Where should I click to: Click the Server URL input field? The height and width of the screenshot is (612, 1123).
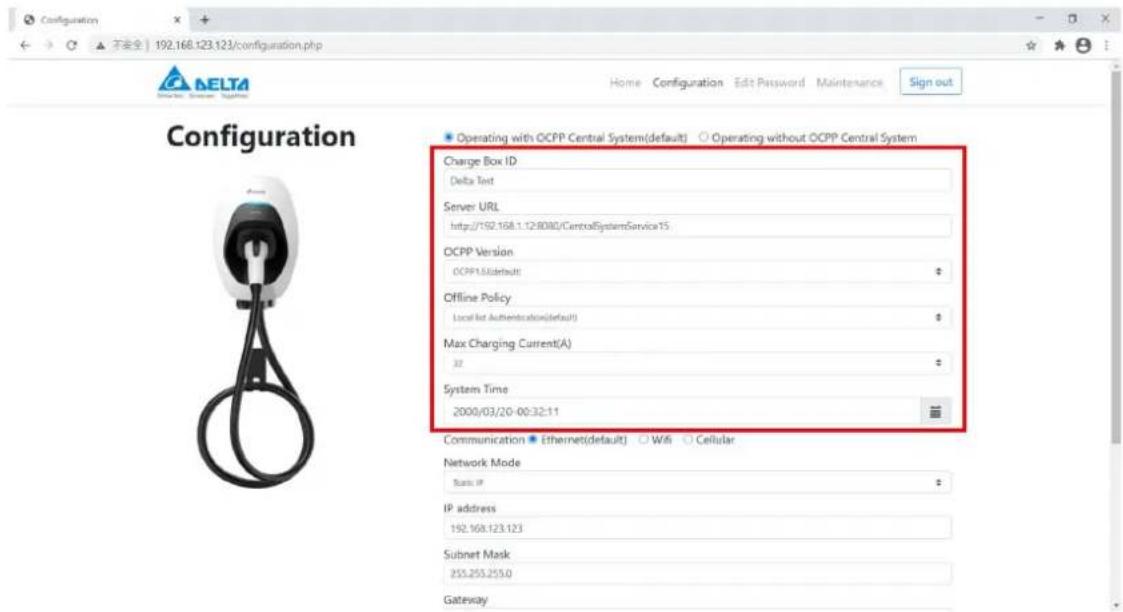(x=697, y=226)
